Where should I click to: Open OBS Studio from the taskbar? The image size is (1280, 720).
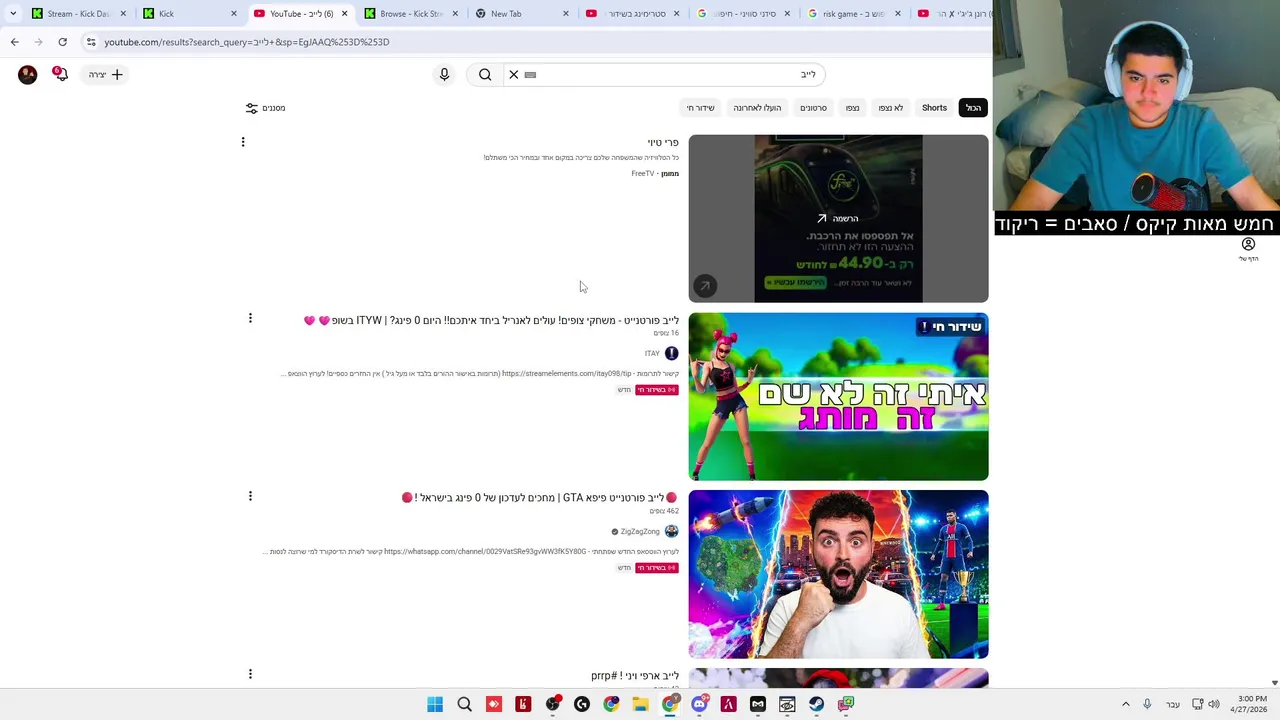(552, 704)
